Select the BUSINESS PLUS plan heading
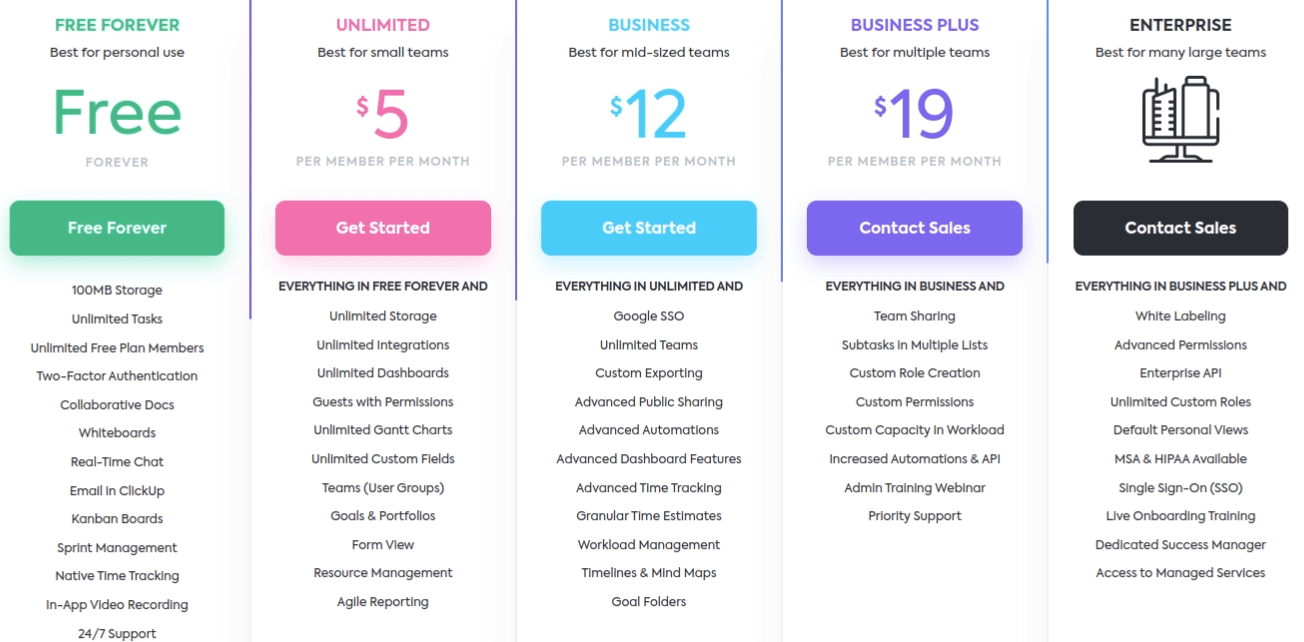Image resolution: width=1304 pixels, height=642 pixels. (x=915, y=25)
